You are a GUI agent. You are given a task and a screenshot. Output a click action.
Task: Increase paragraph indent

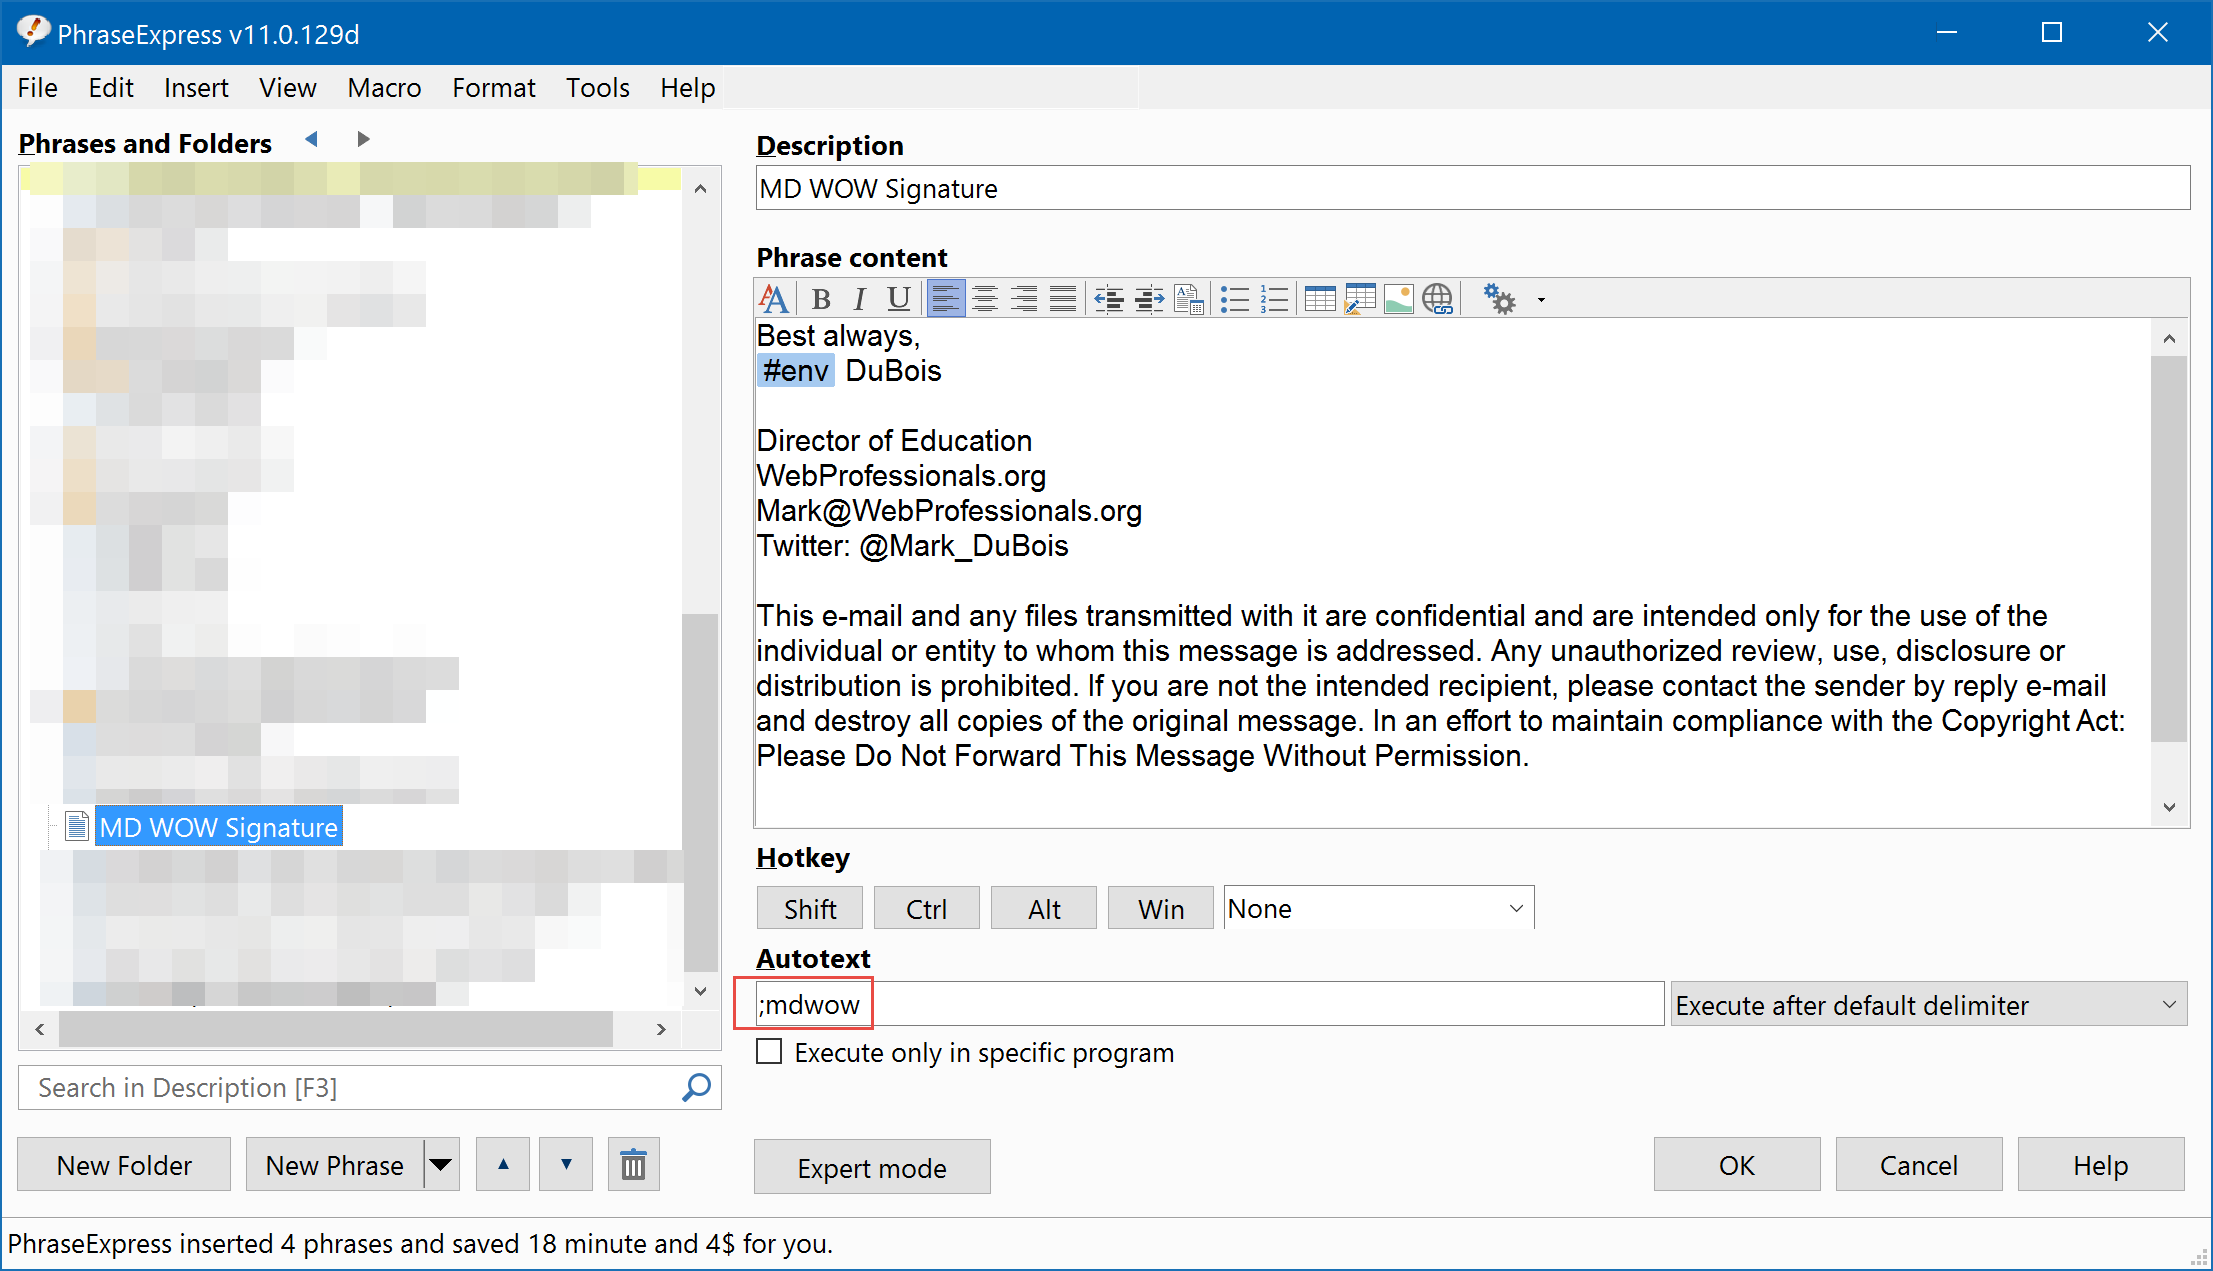[1149, 299]
